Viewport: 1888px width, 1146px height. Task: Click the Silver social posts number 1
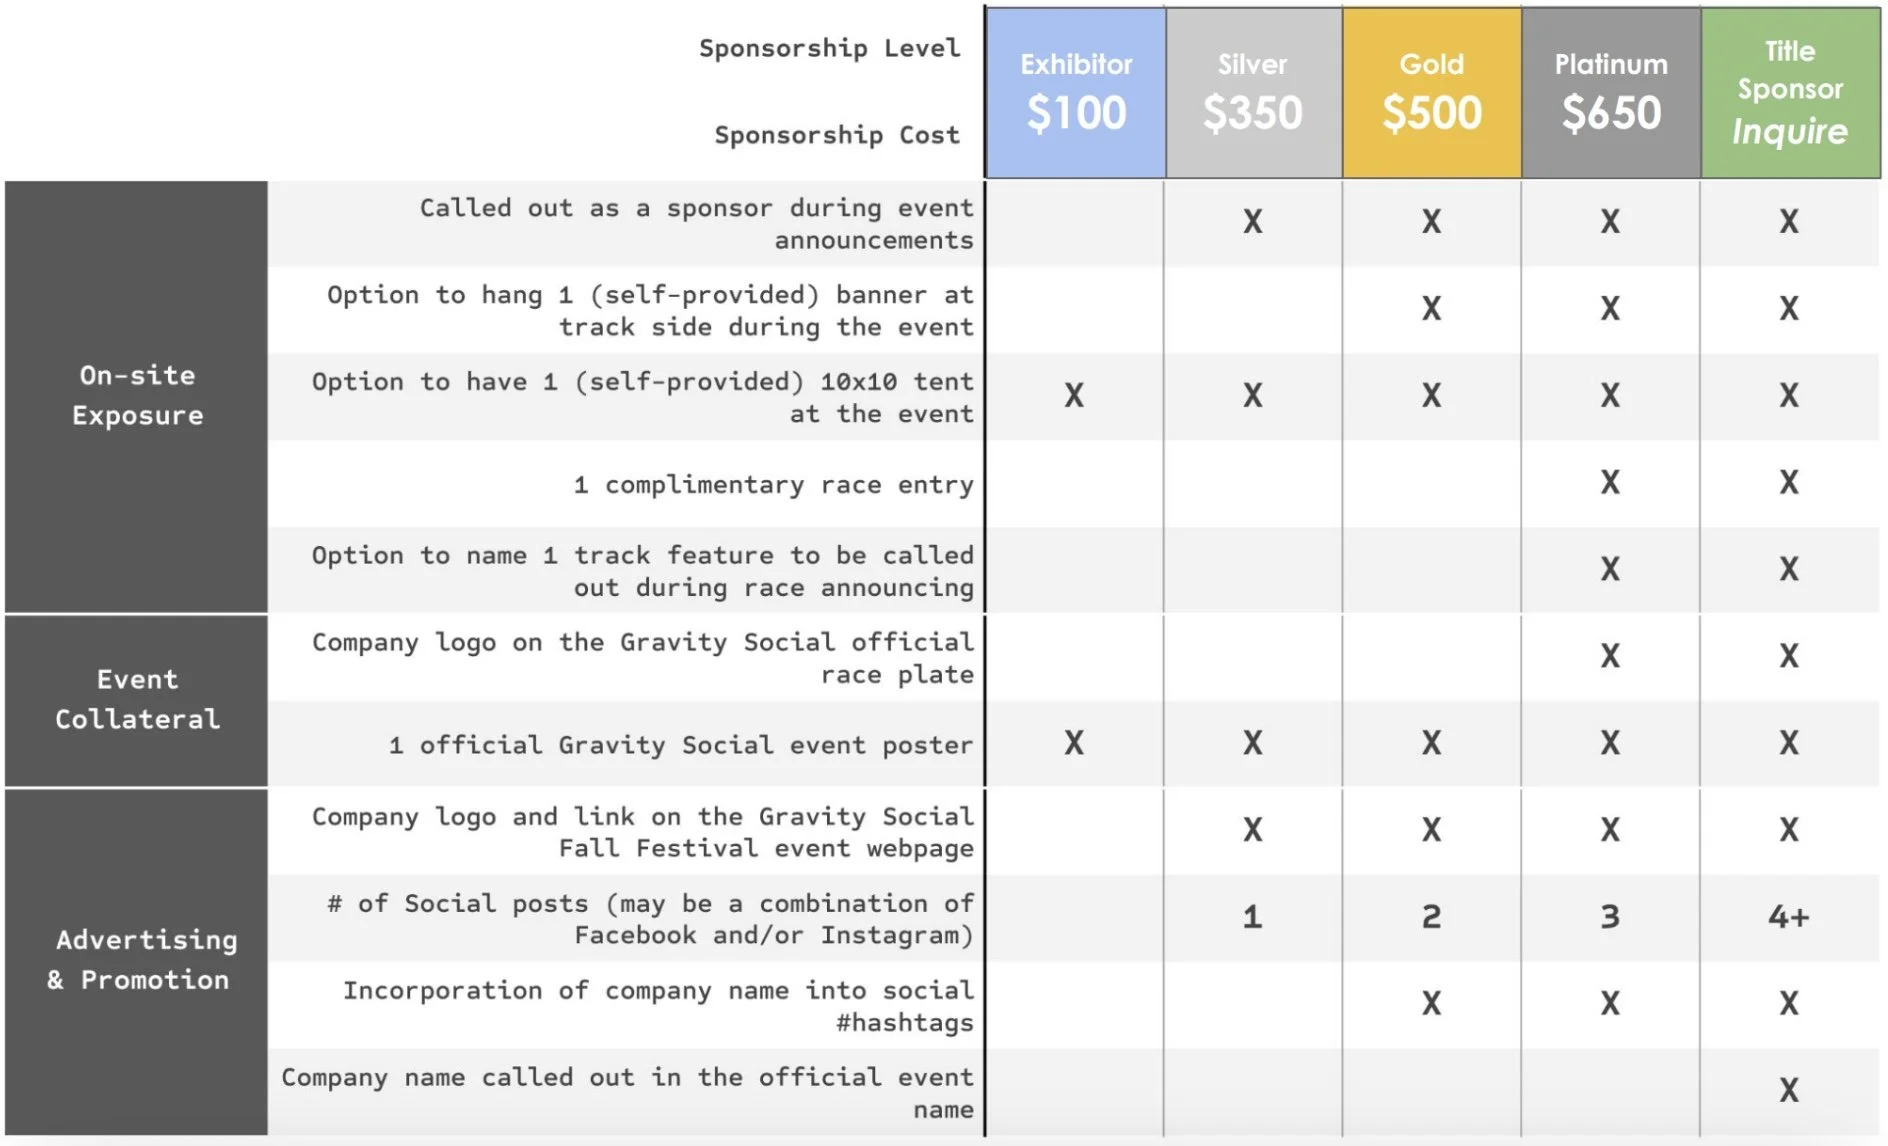pos(1252,916)
